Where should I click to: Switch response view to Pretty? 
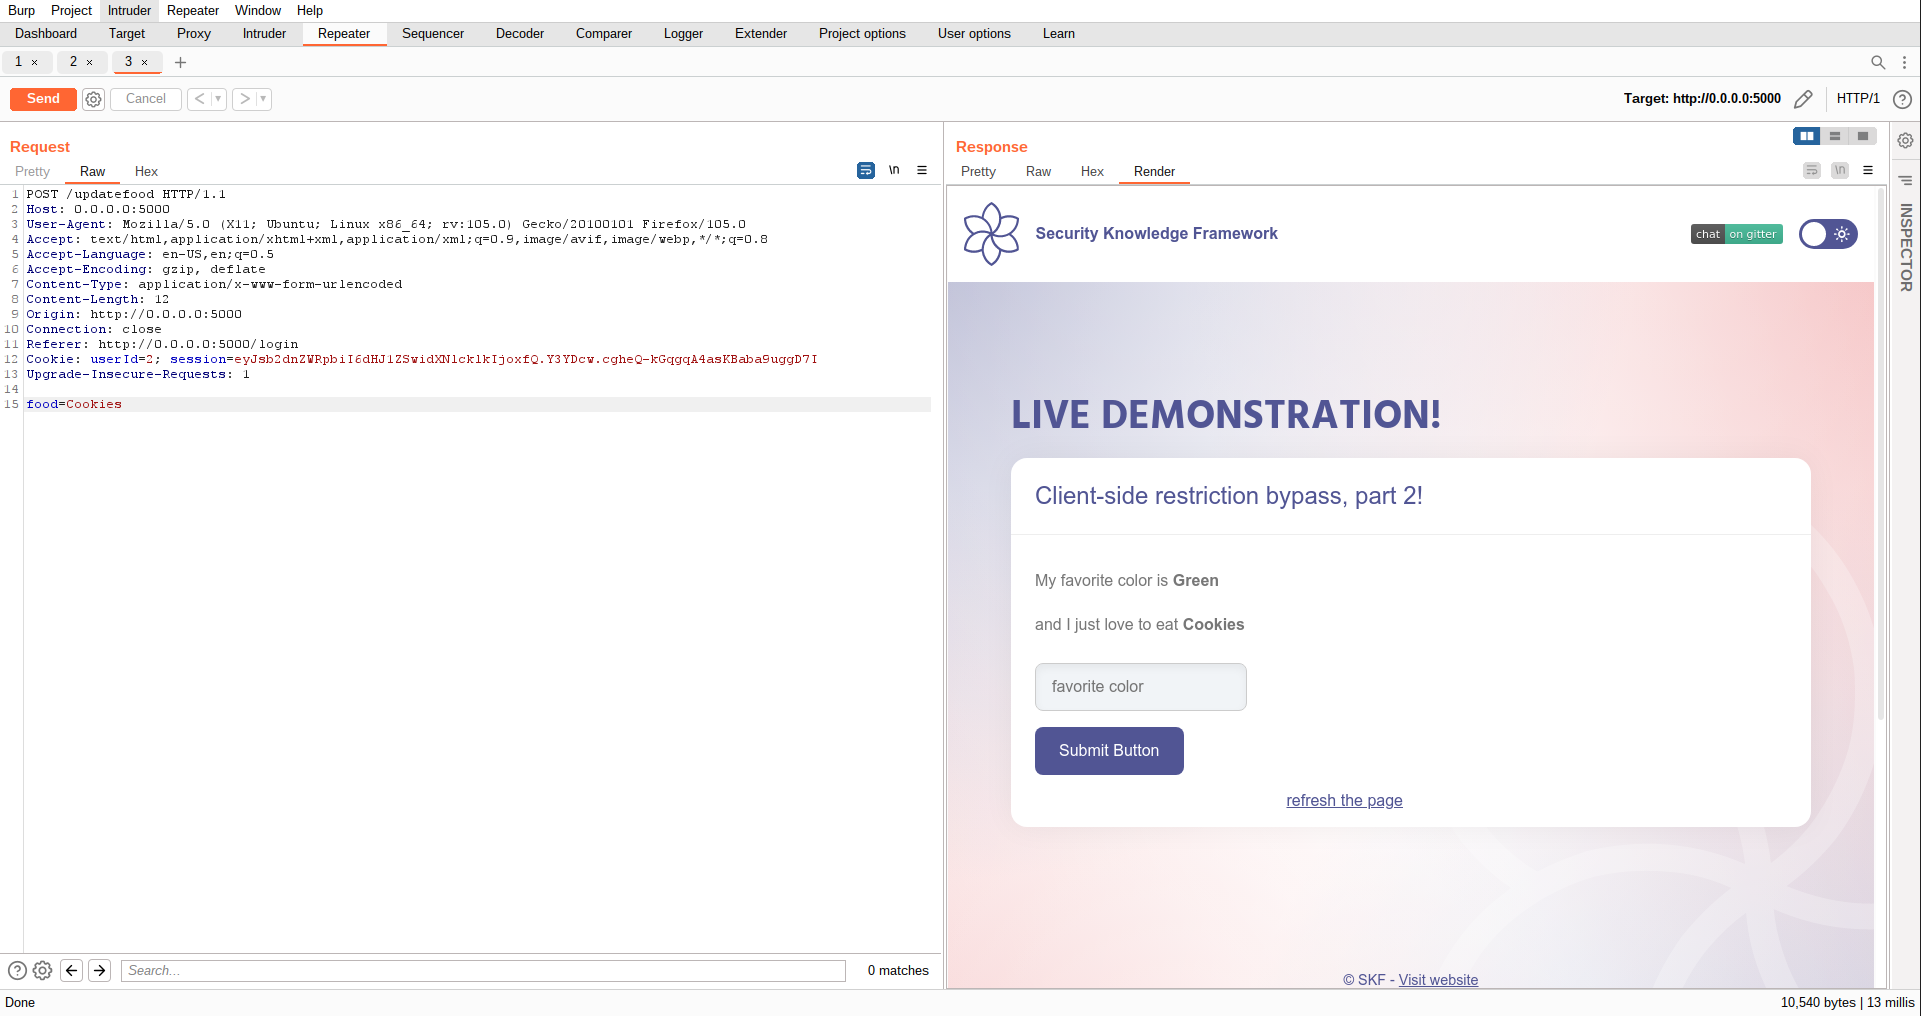point(978,172)
